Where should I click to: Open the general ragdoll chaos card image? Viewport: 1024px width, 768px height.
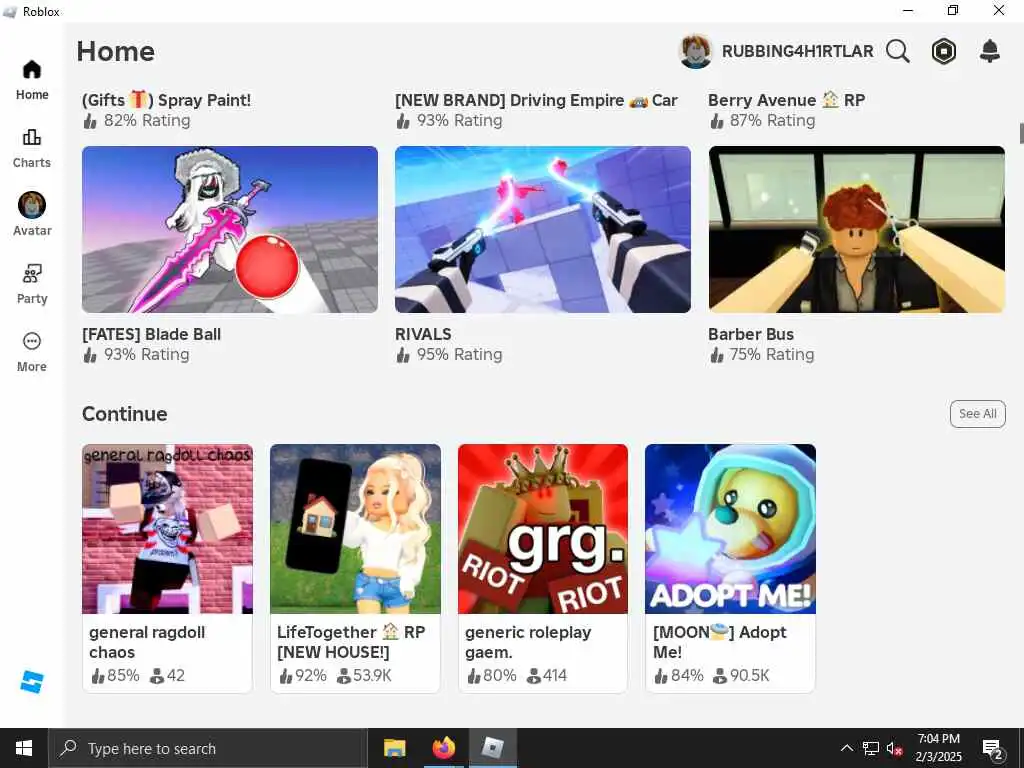click(167, 529)
